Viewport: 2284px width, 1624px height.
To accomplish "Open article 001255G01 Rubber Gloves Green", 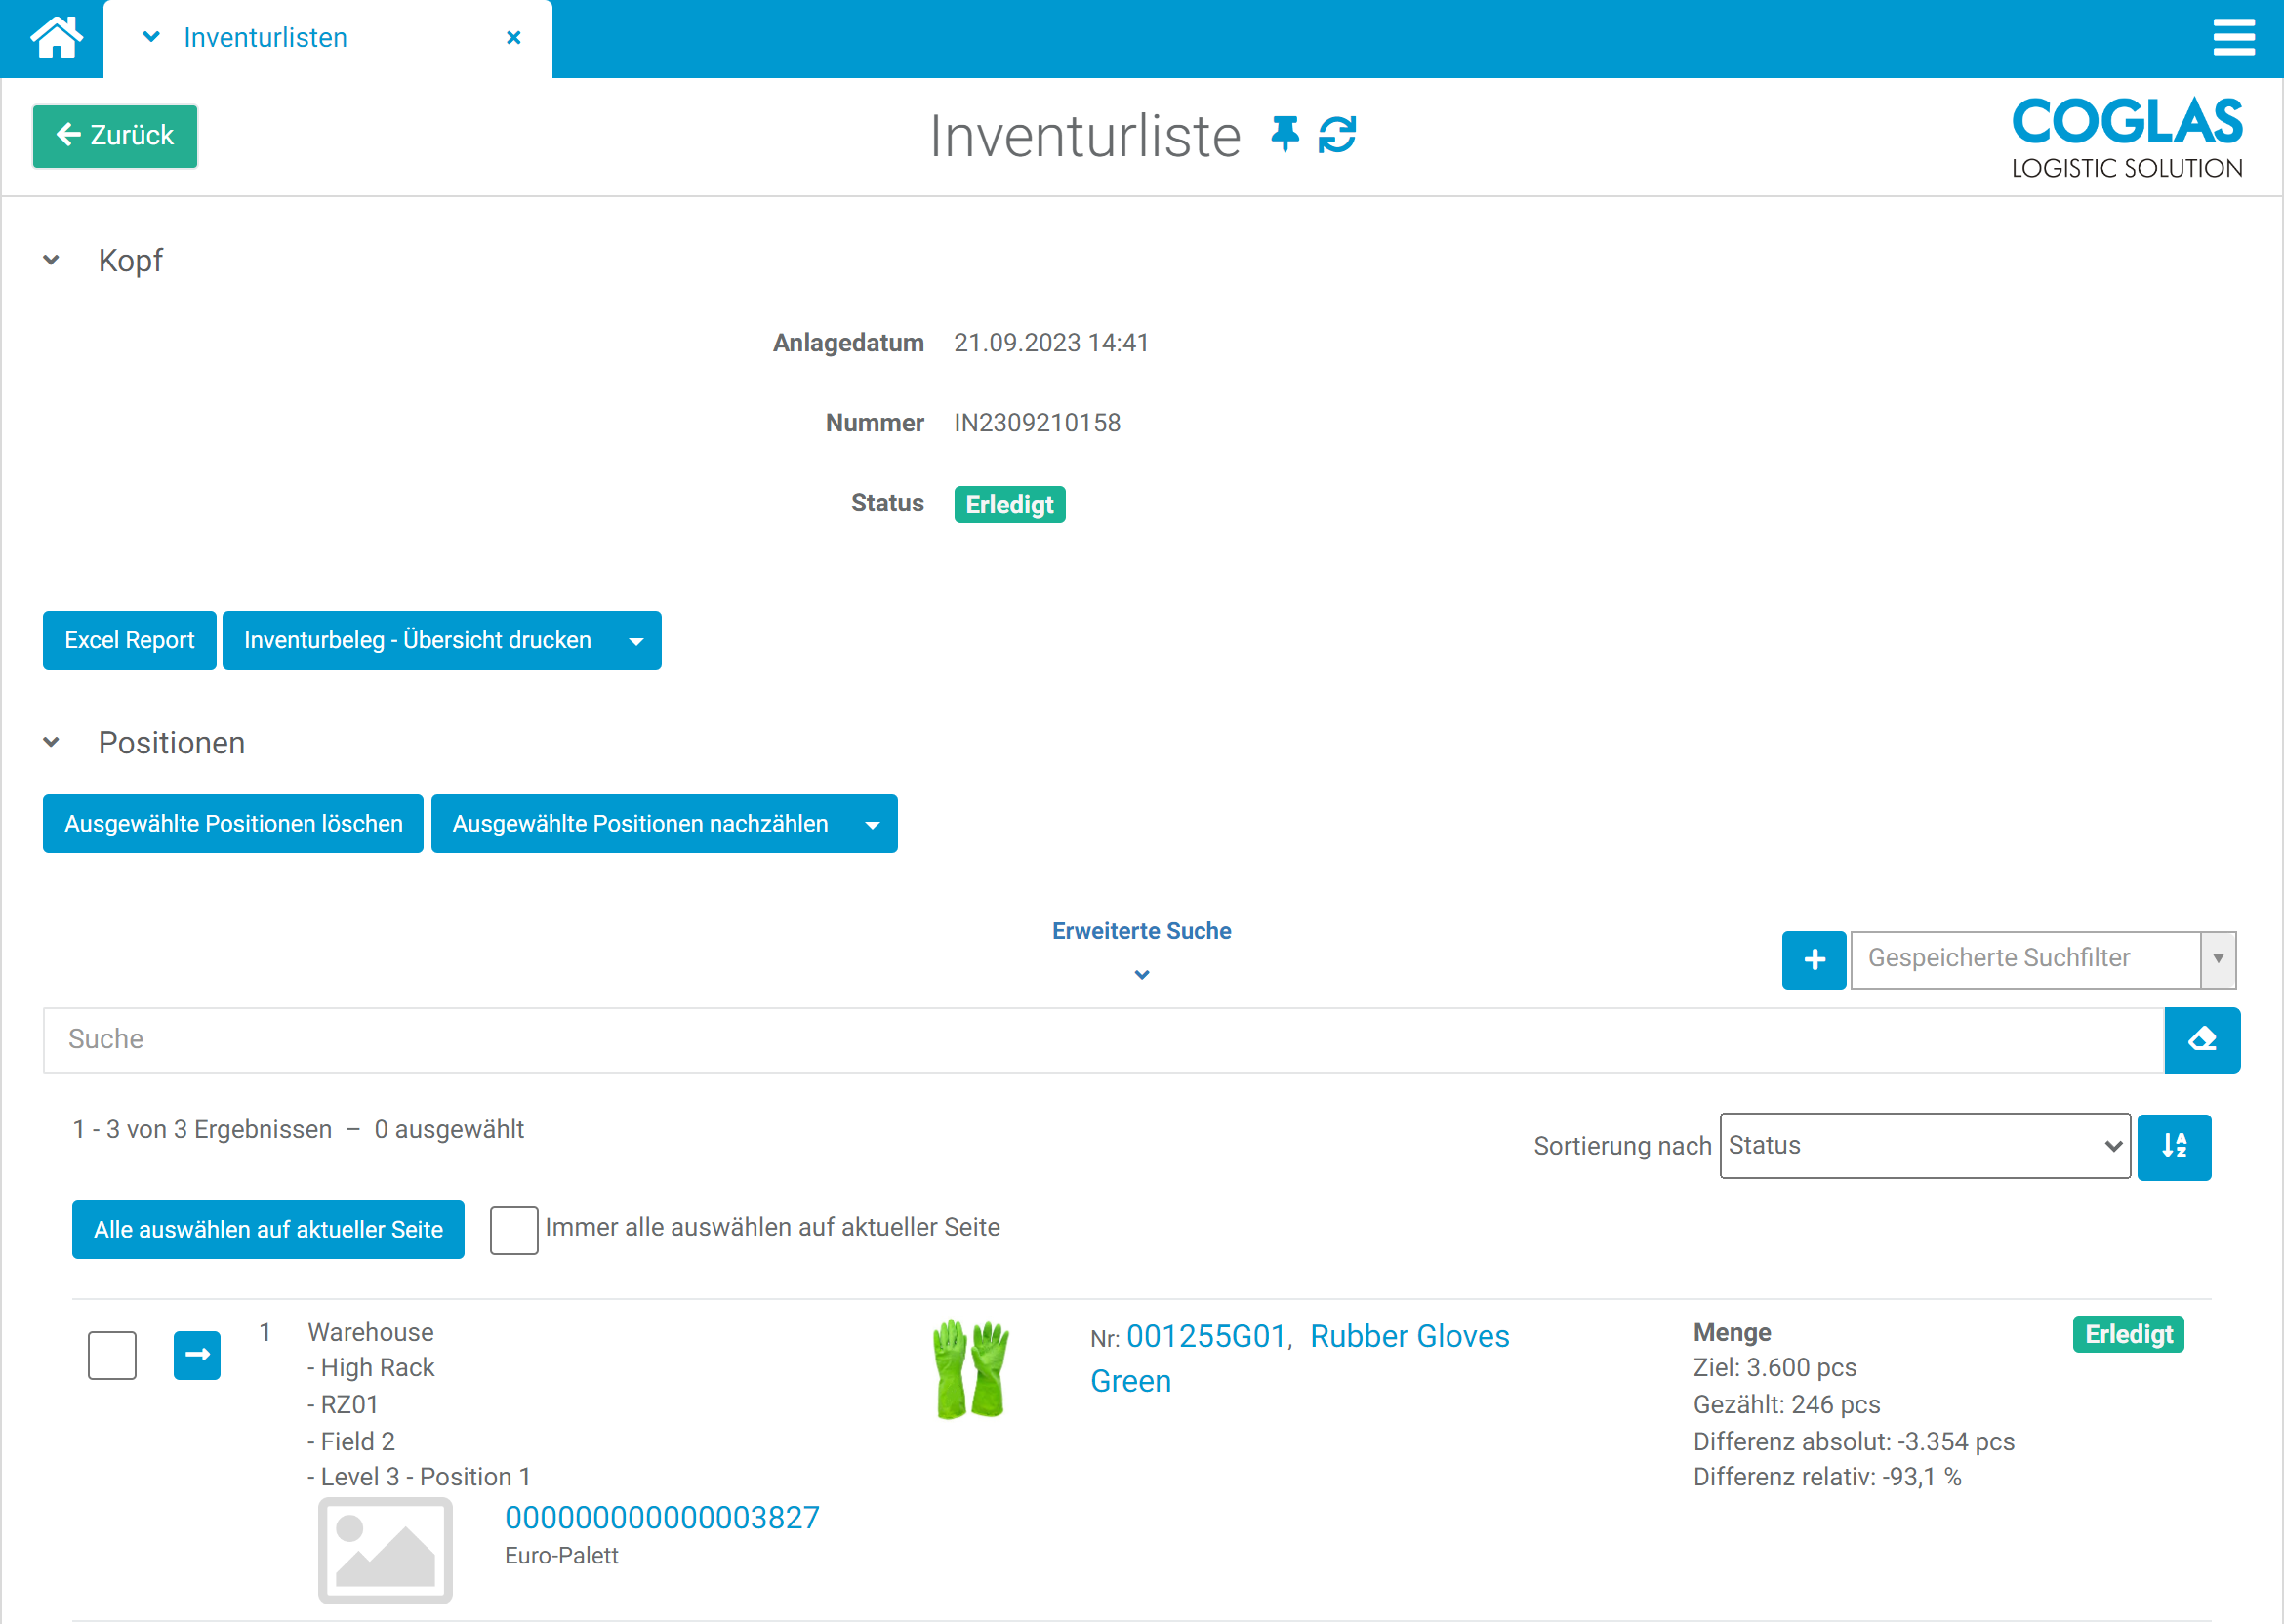I will click(x=1207, y=1335).
